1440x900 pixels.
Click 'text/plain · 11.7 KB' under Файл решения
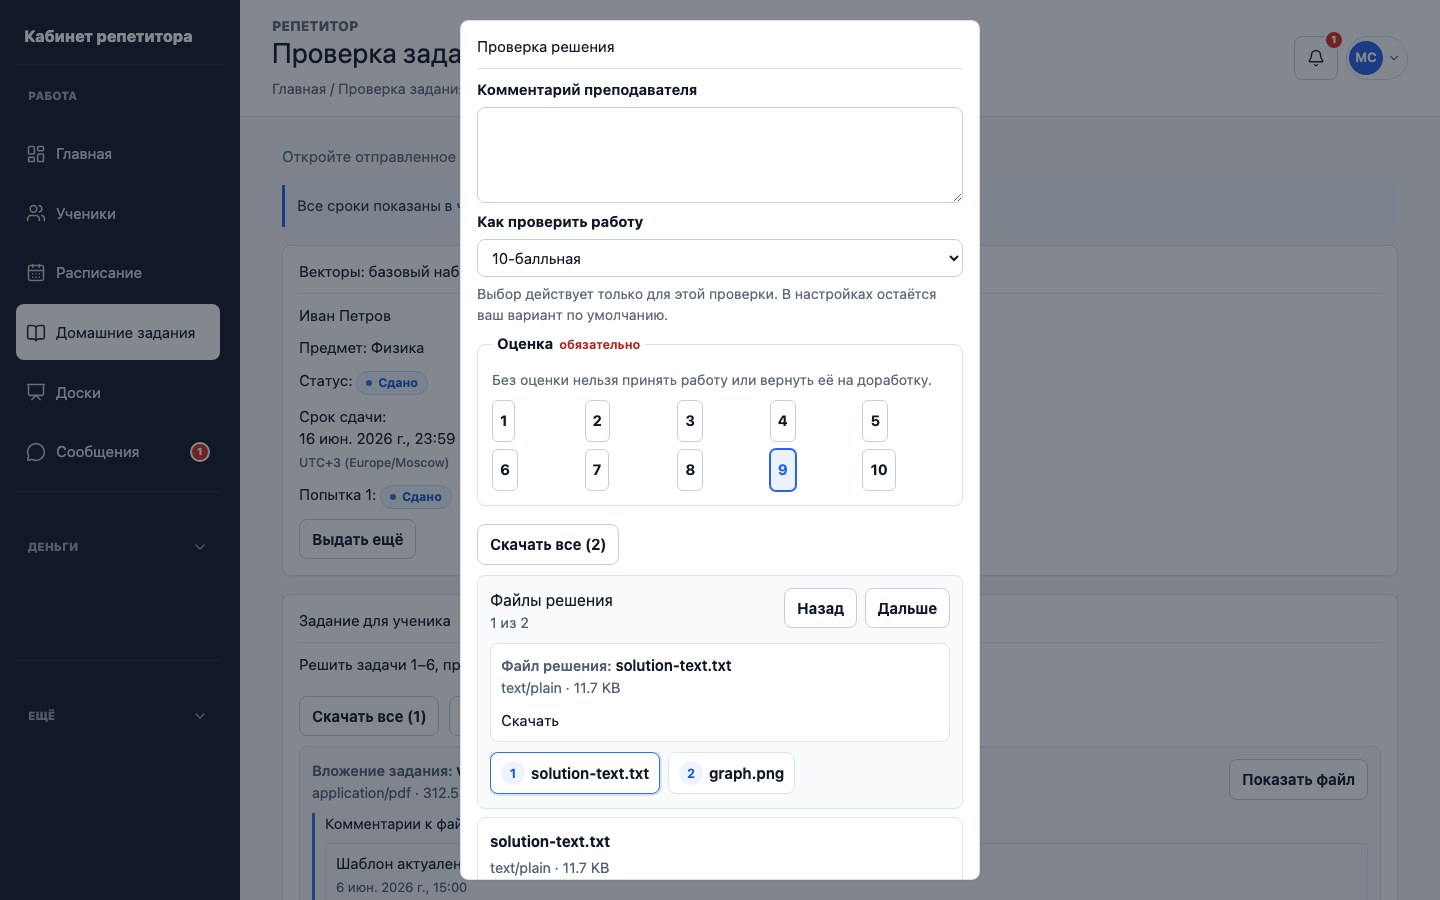(x=560, y=688)
